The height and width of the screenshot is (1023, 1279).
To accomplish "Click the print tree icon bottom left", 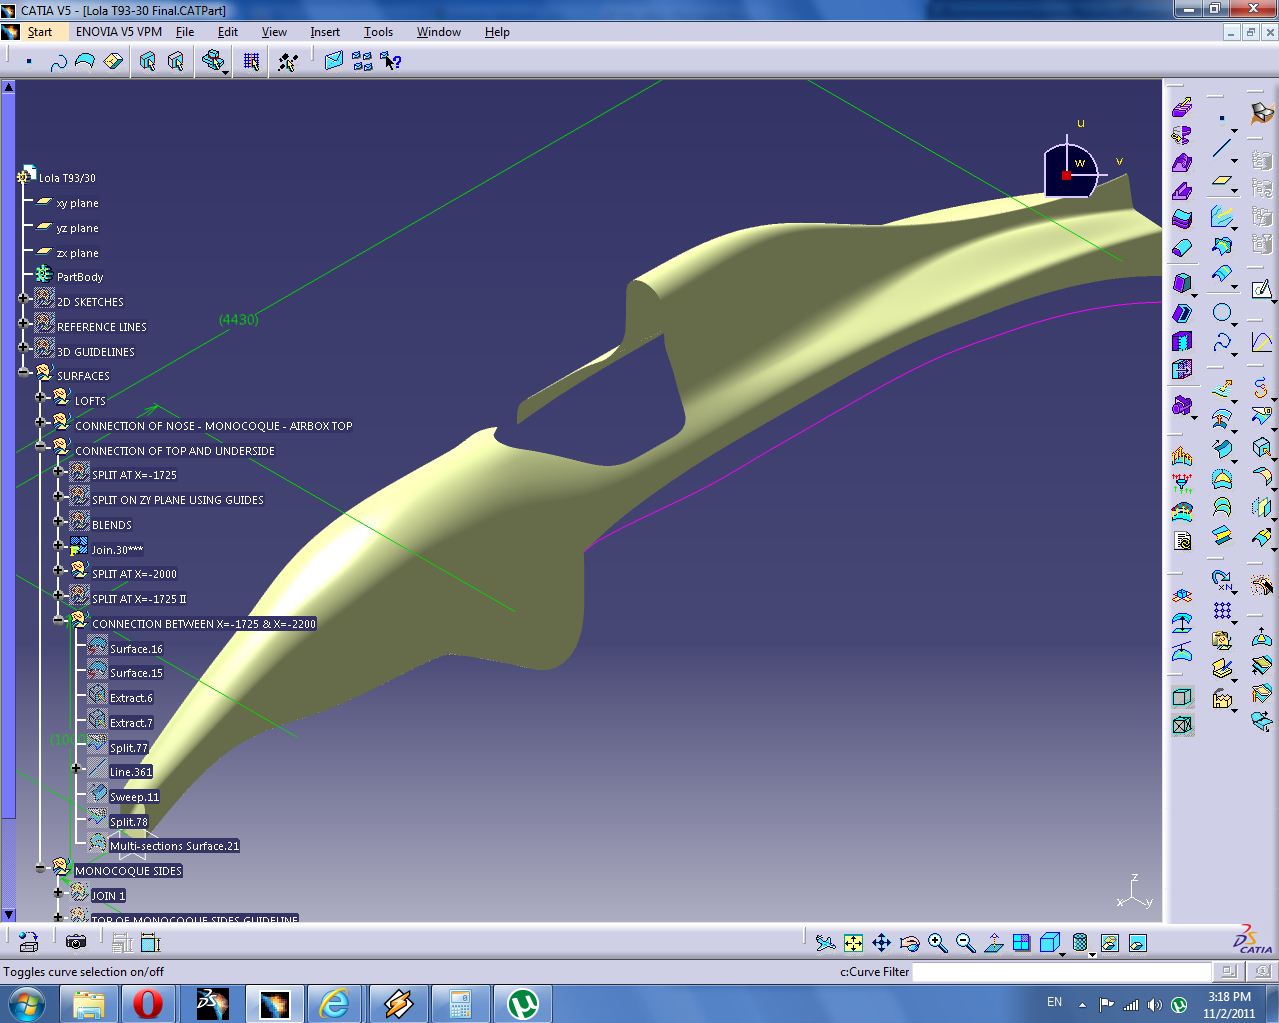I will pyautogui.click(x=28, y=941).
